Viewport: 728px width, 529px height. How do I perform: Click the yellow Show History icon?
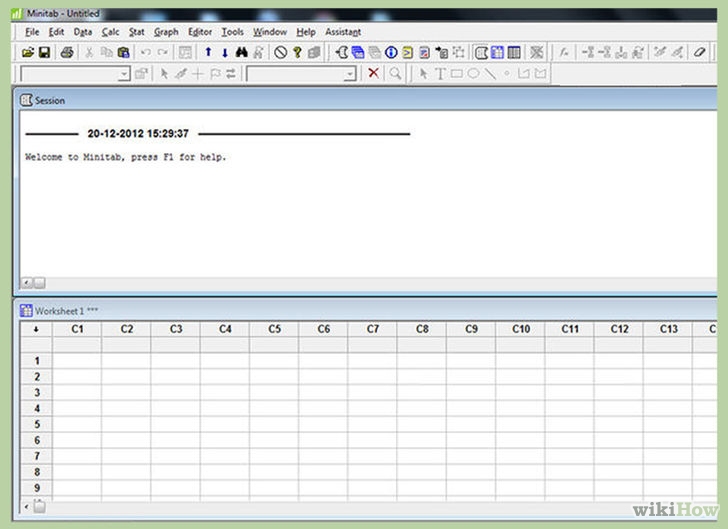click(408, 52)
